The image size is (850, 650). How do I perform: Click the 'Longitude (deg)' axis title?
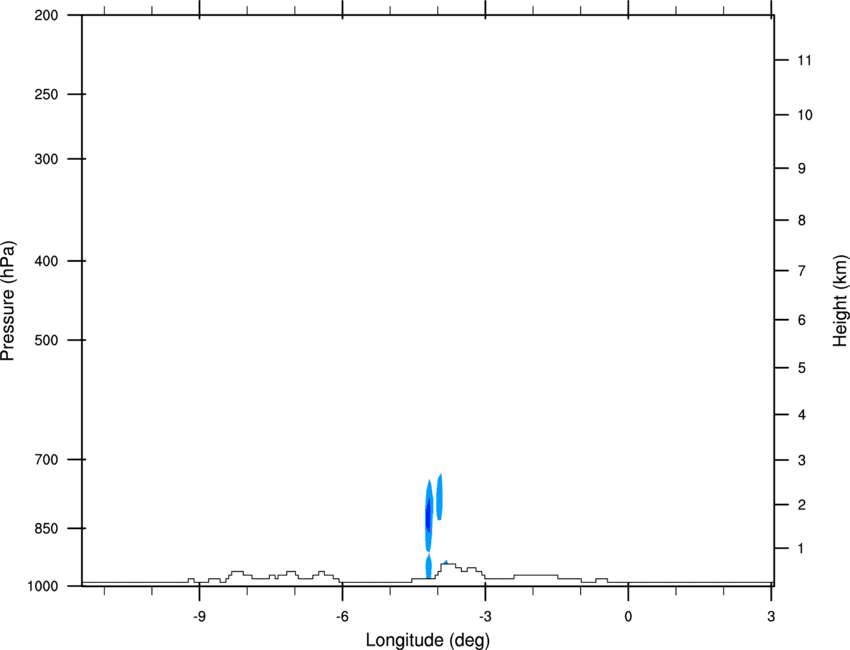point(428,640)
